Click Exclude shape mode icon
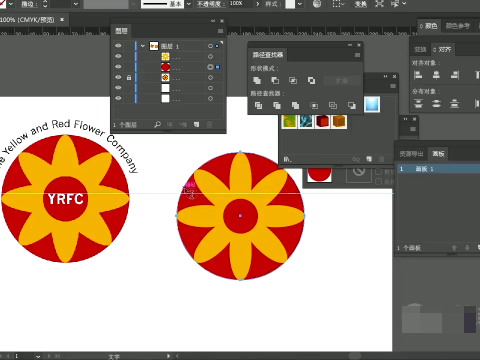 click(x=311, y=80)
